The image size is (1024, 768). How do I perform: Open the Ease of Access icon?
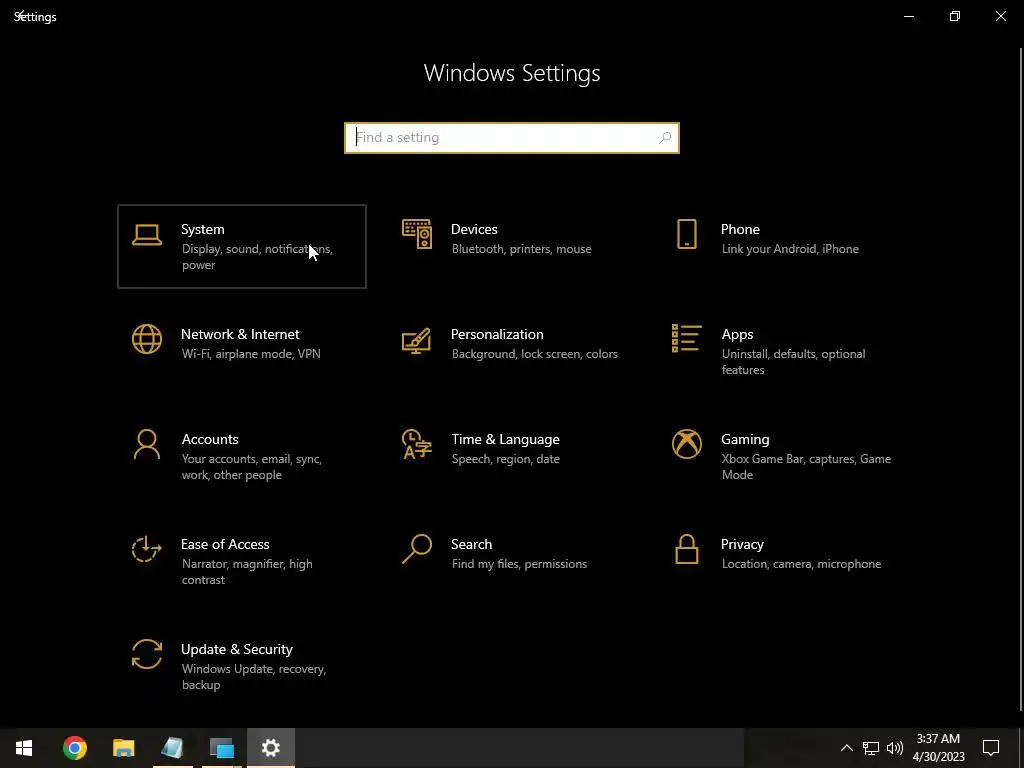click(x=147, y=549)
